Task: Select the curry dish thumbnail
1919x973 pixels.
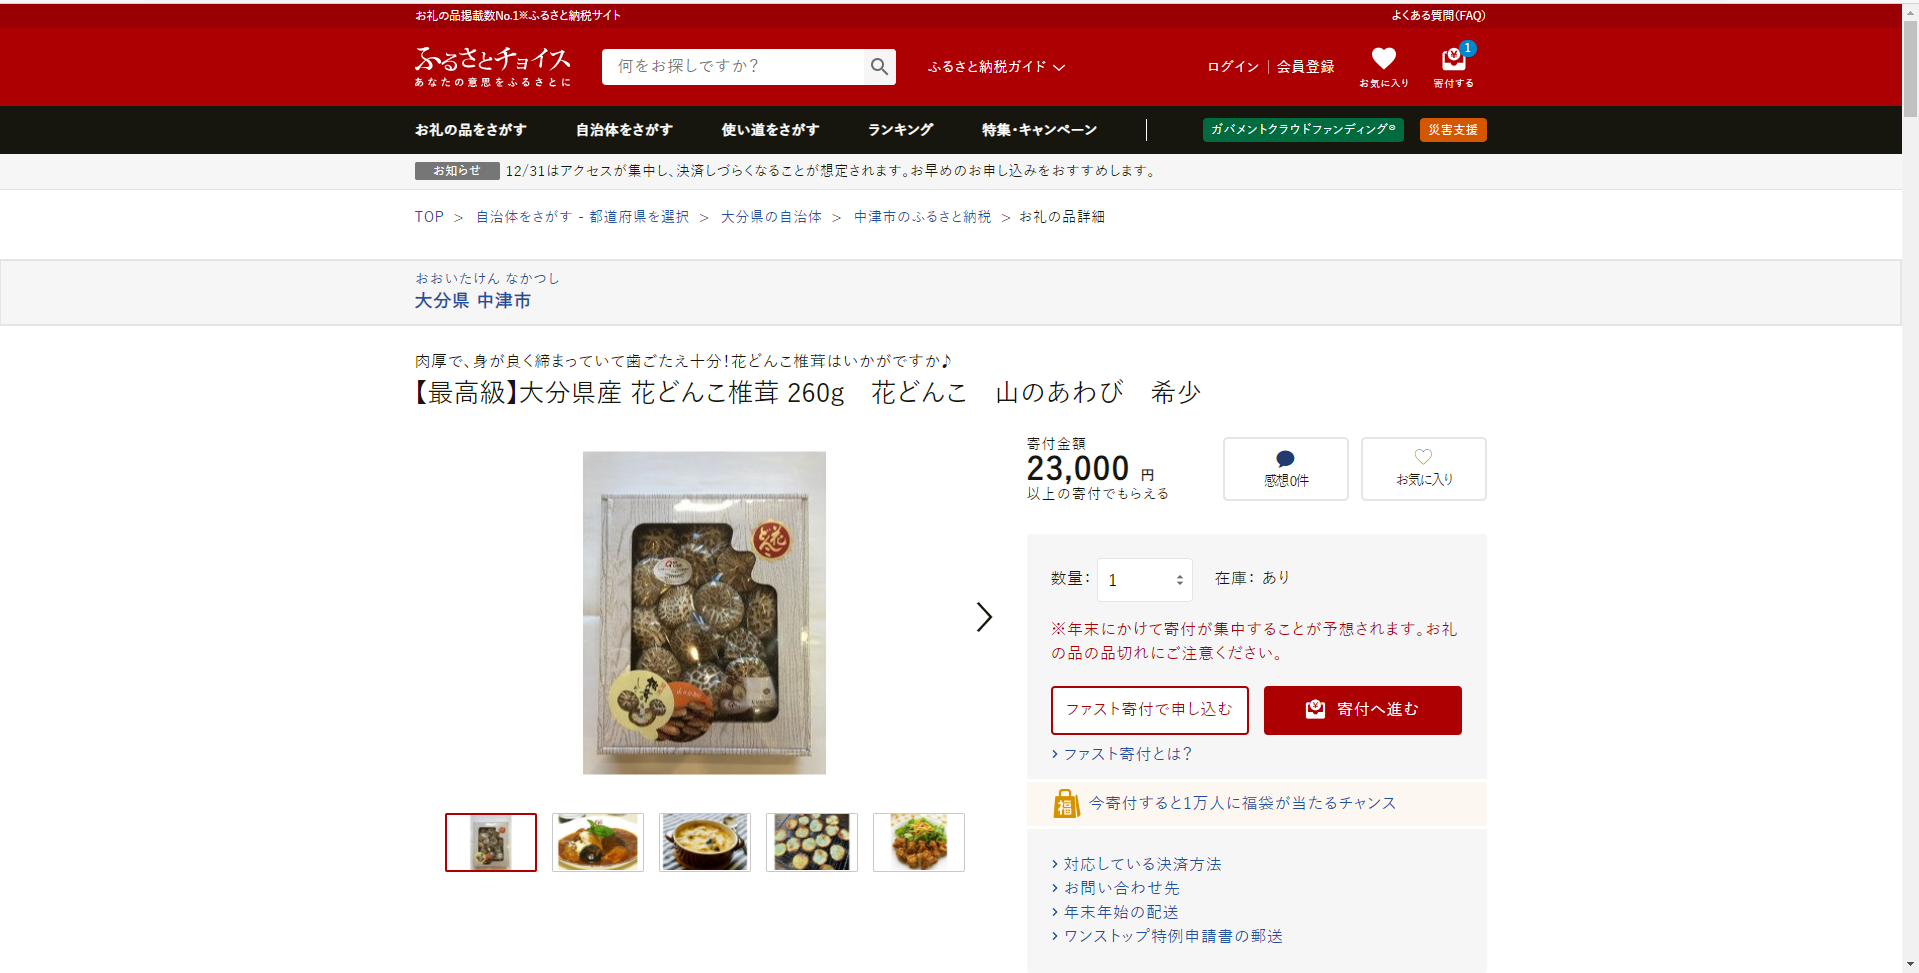Action: point(598,842)
